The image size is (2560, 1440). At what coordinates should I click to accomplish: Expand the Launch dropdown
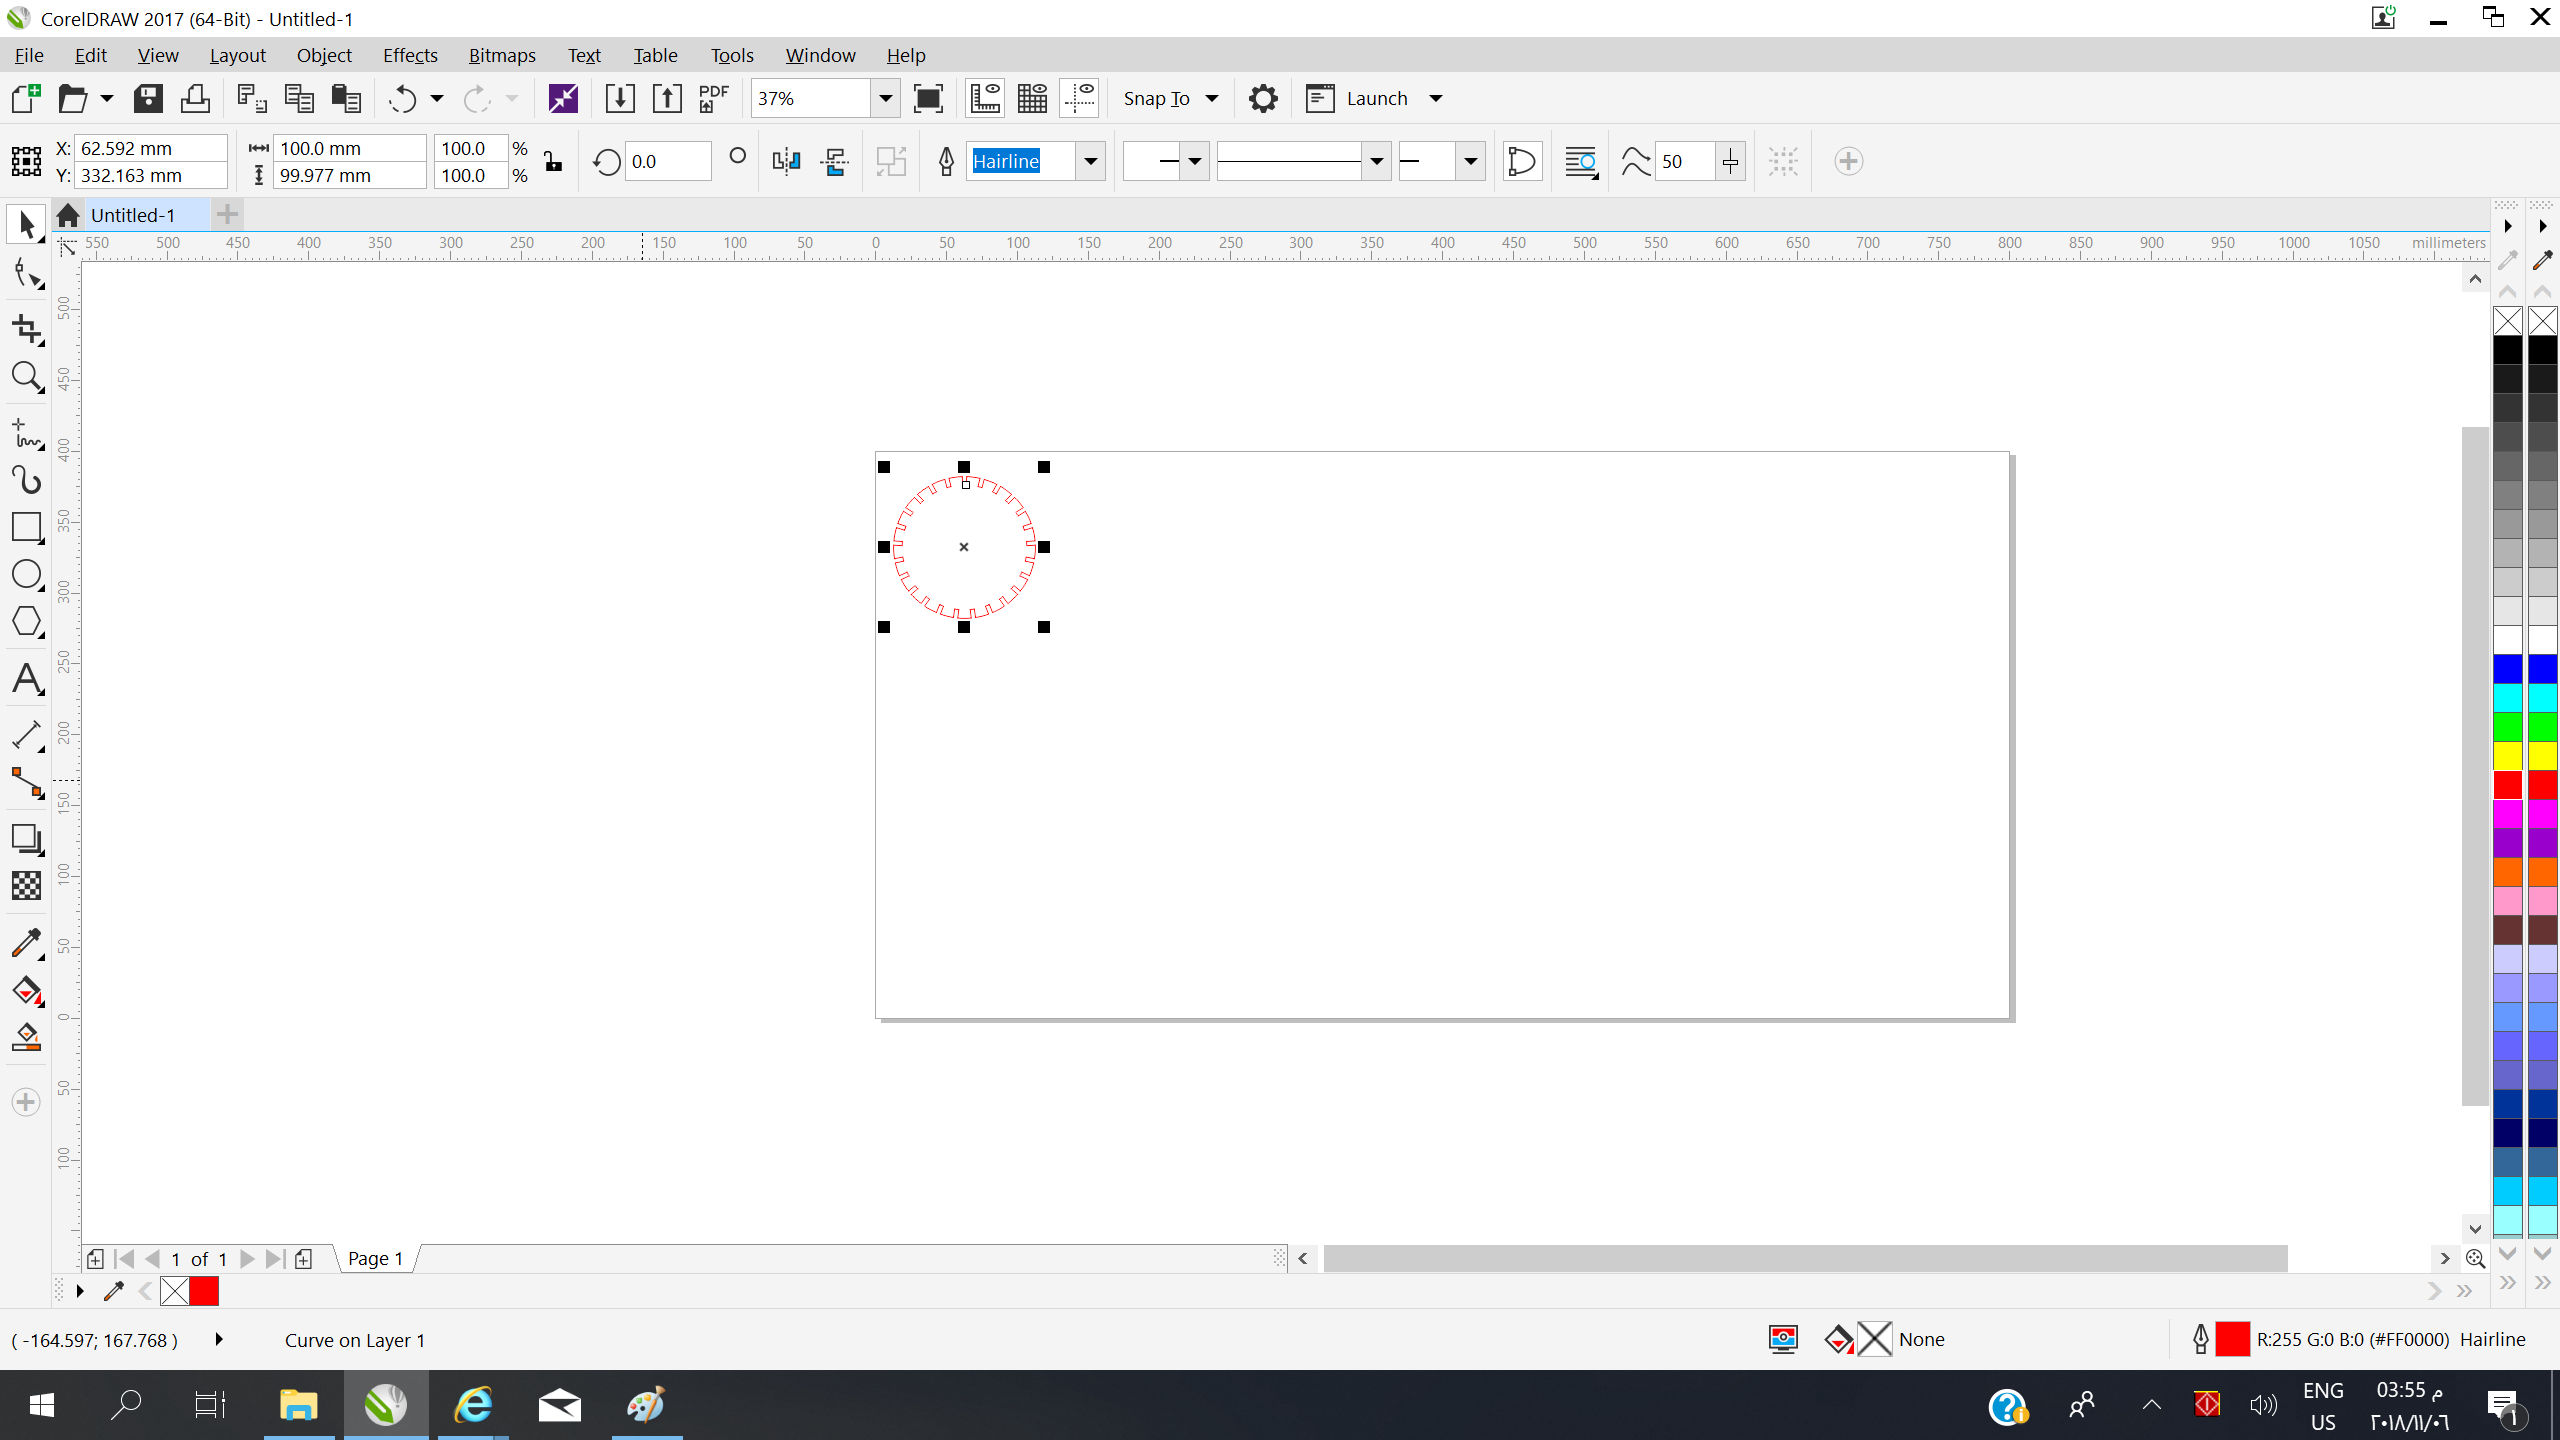pyautogui.click(x=1436, y=98)
